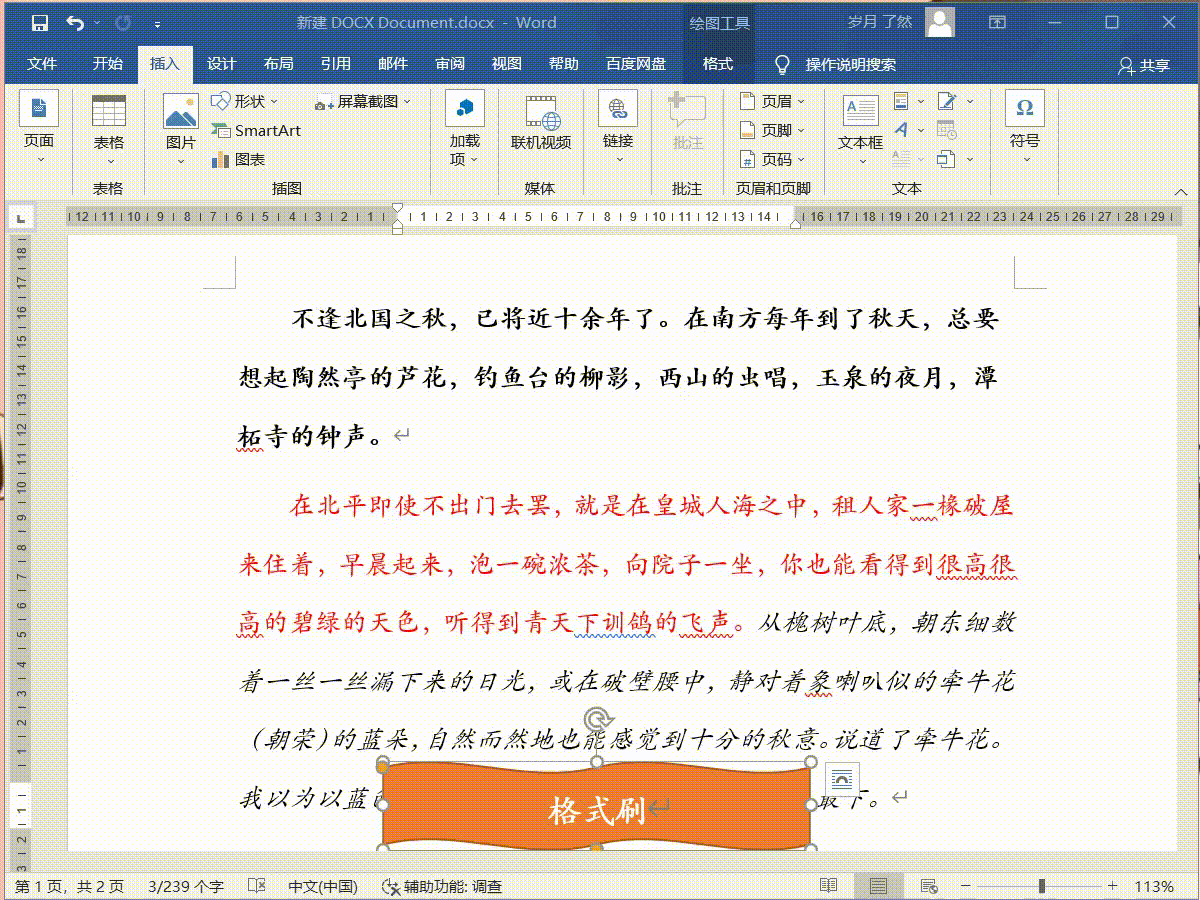
Task: Click the bold paragraph text 不逢北国之秋
Action: point(369,320)
